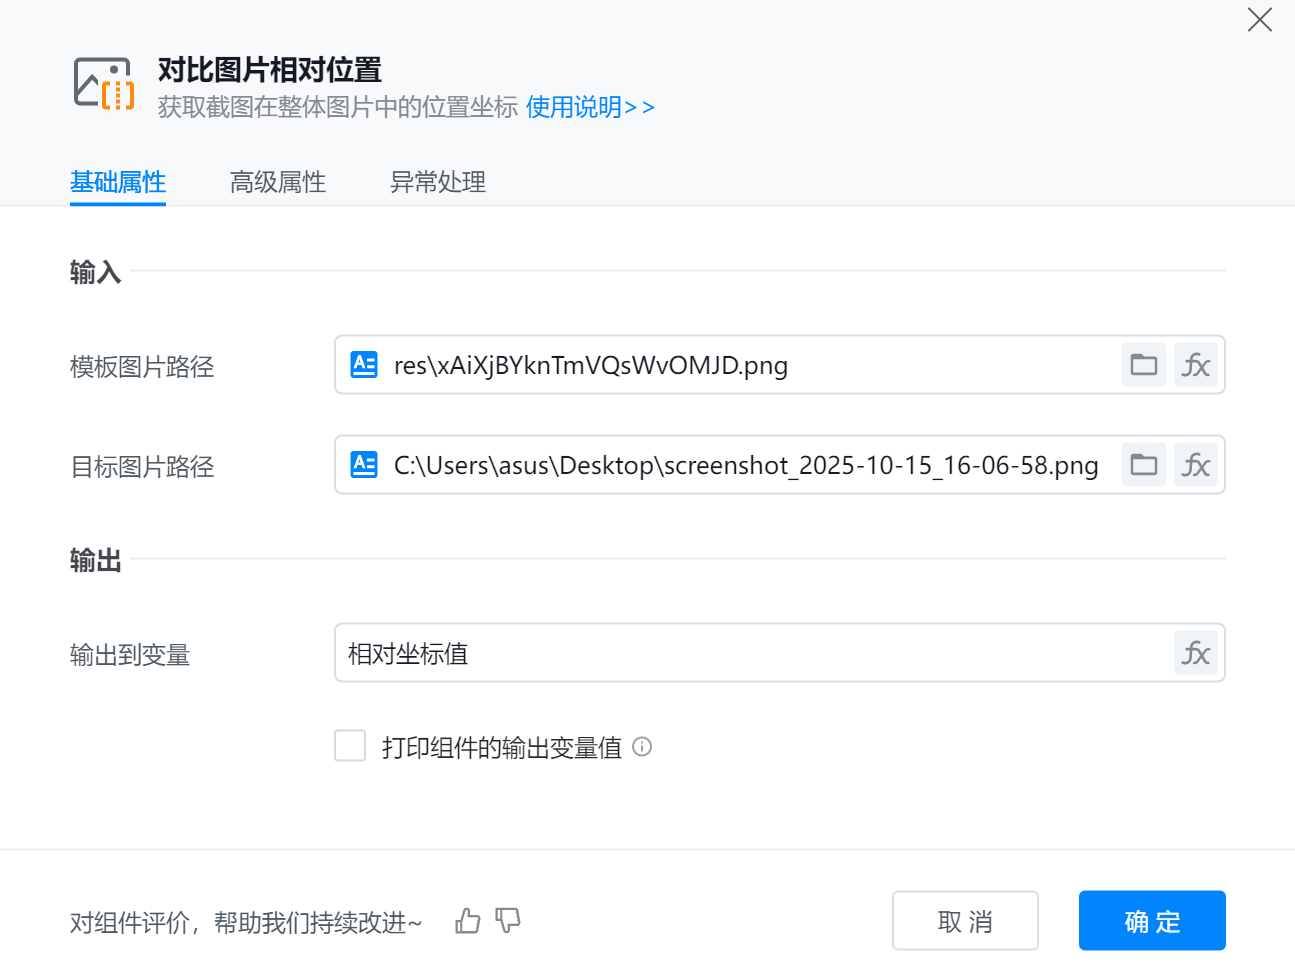Browse folder for 模板图片路径
1295x976 pixels.
click(1144, 365)
